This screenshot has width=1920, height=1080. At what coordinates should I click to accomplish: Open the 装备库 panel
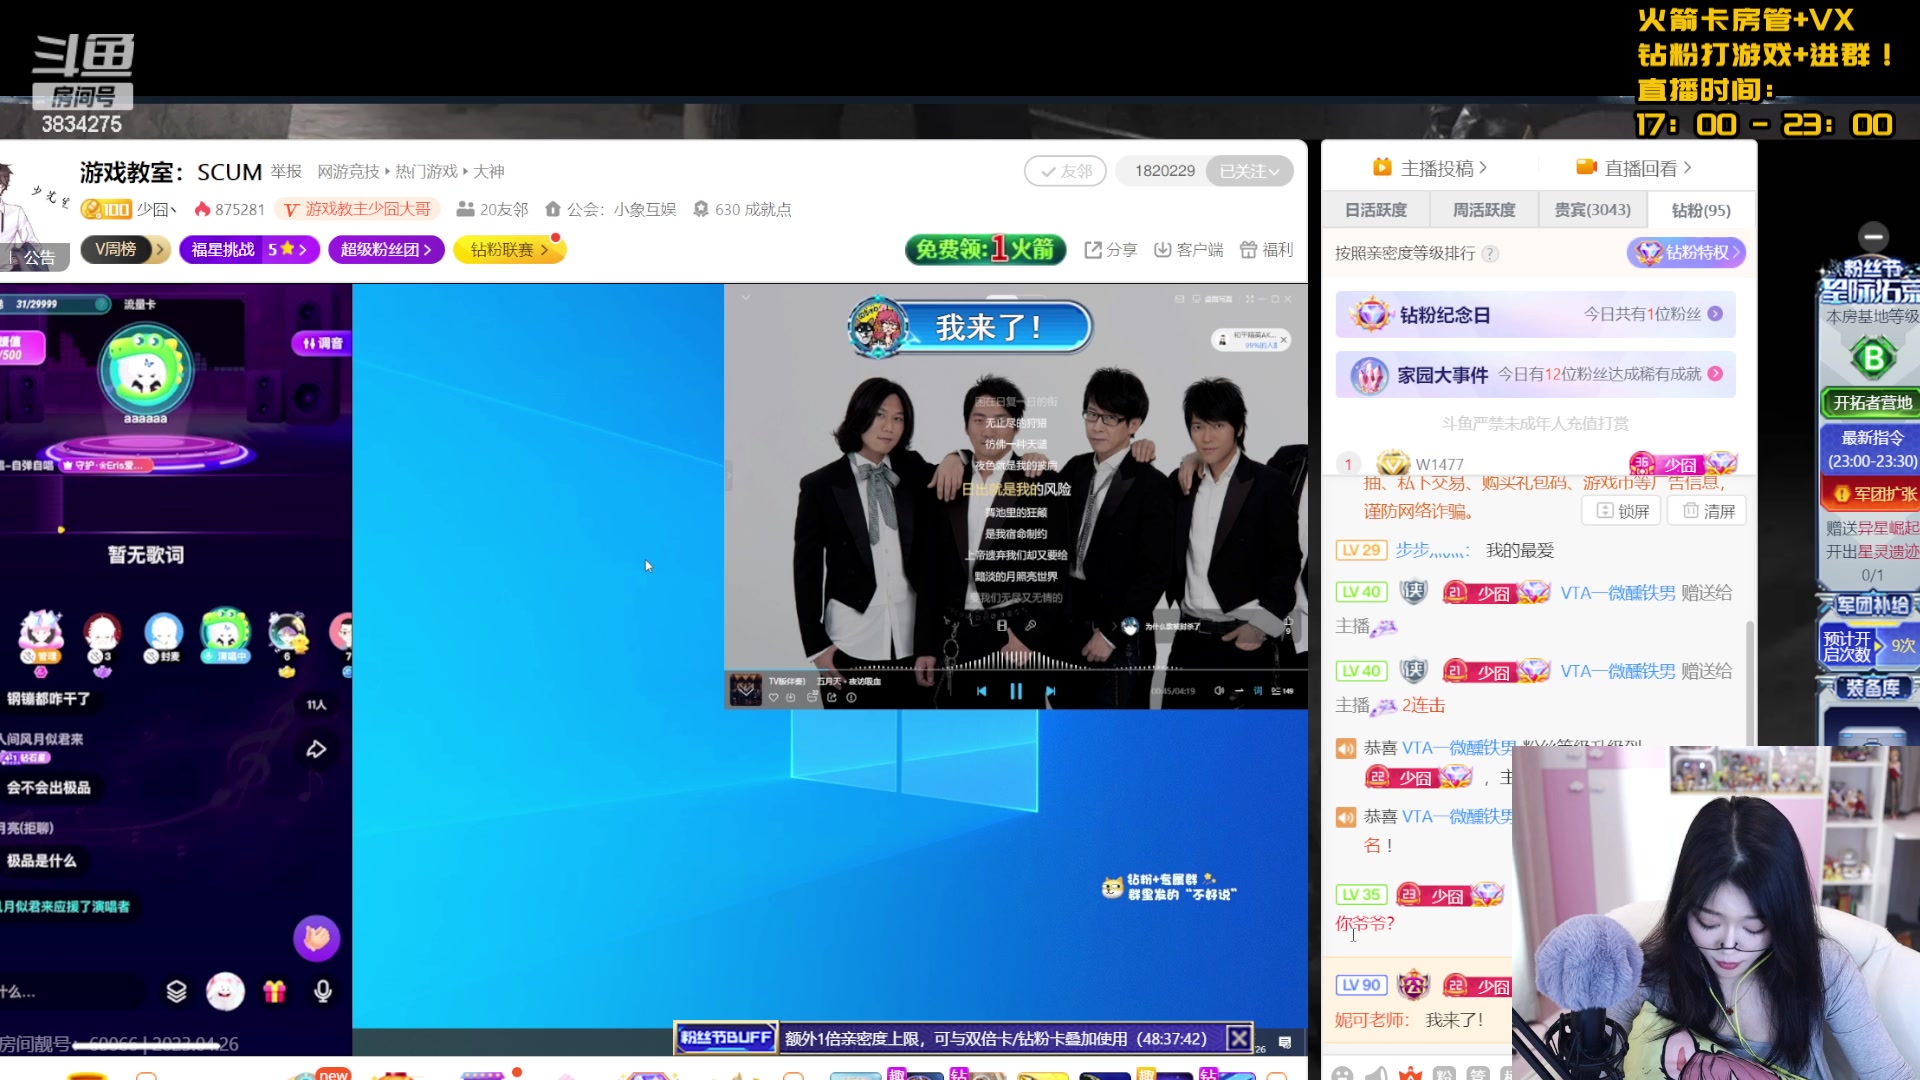pos(1872,688)
